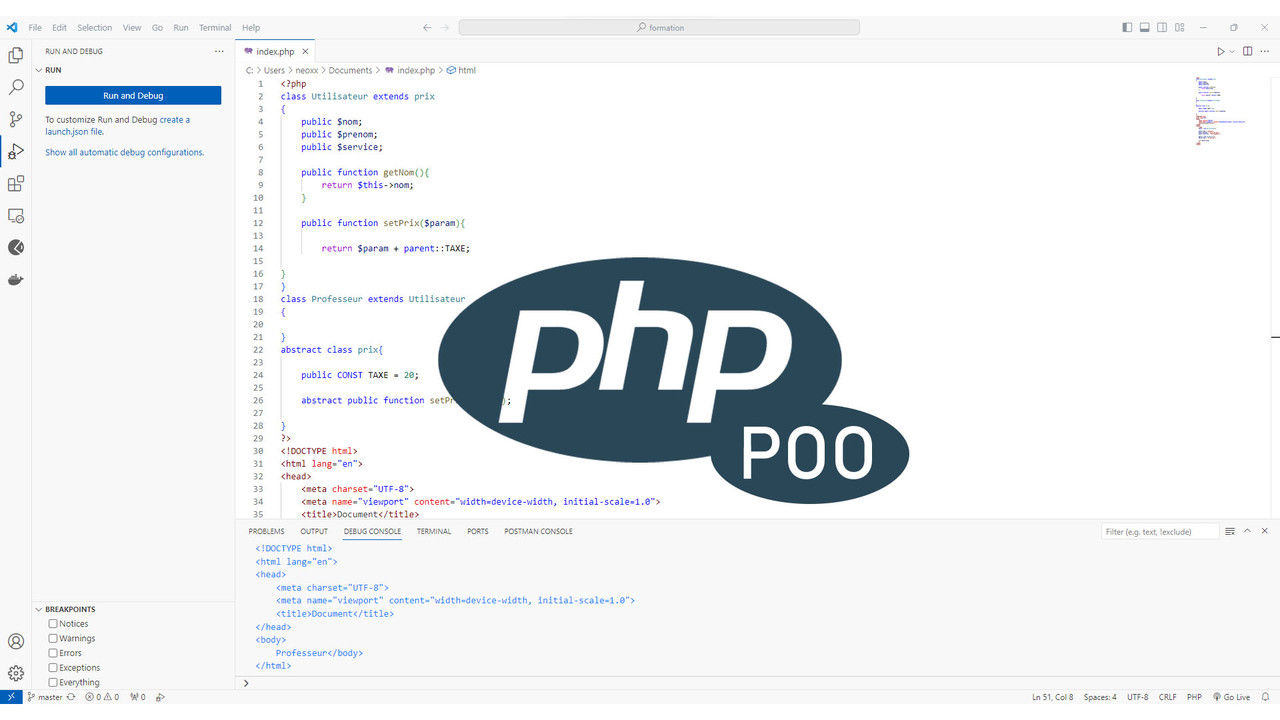This screenshot has width=1280, height=720.
Task: Switch to POSTMAN CONSOLE tab
Action: coord(538,531)
